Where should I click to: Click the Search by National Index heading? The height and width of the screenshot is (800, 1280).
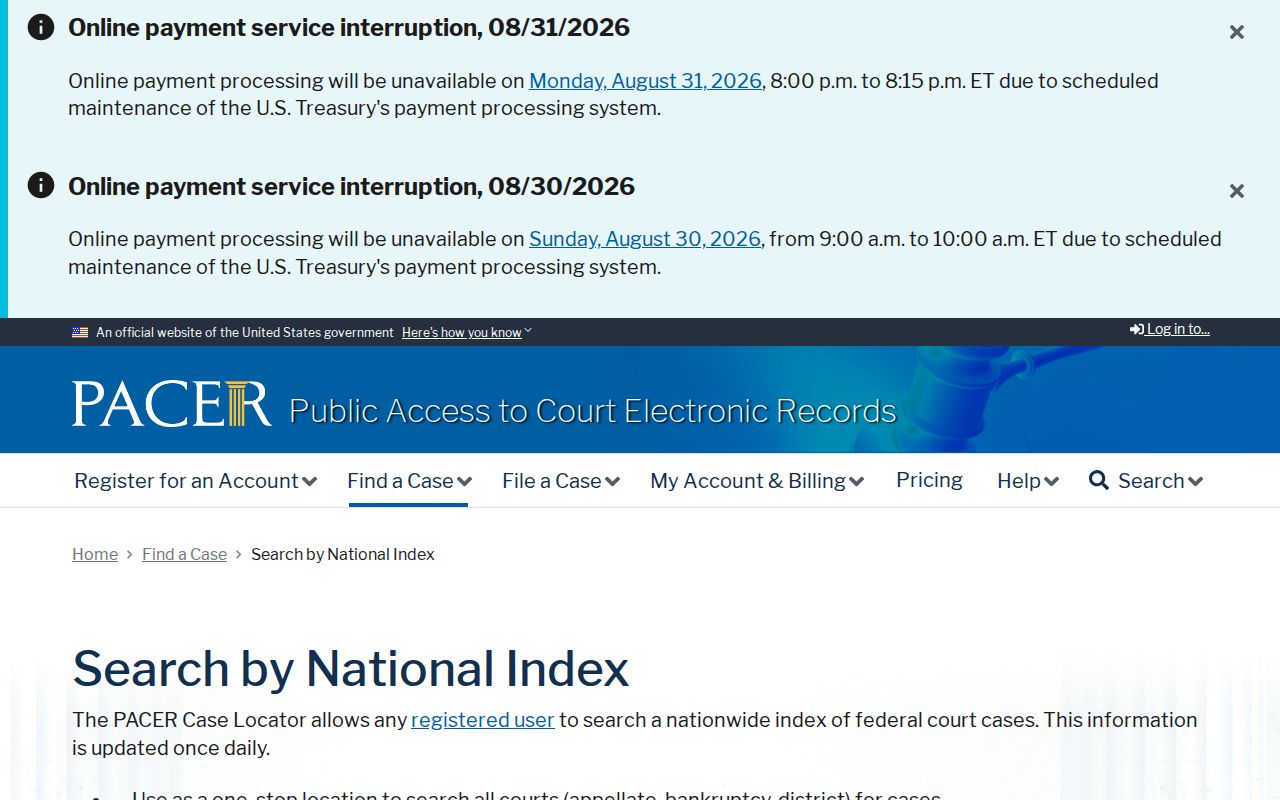click(351, 669)
